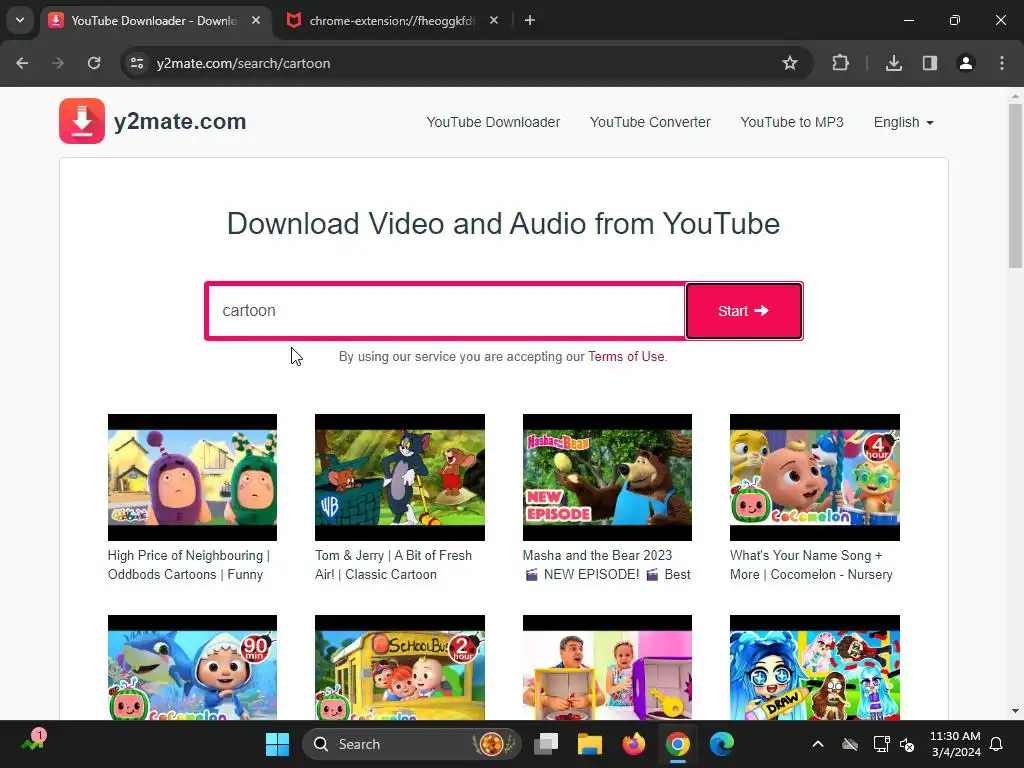Open Task View on taskbar
This screenshot has height=768, width=1024.
[546, 744]
